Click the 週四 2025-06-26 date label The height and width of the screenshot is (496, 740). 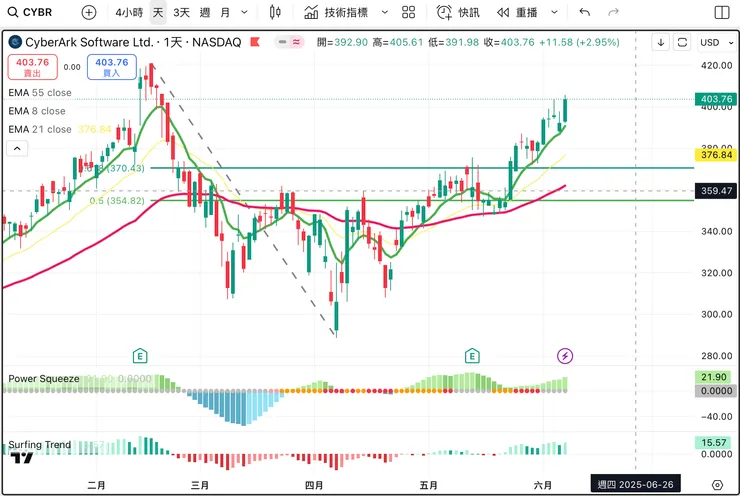pos(636,485)
